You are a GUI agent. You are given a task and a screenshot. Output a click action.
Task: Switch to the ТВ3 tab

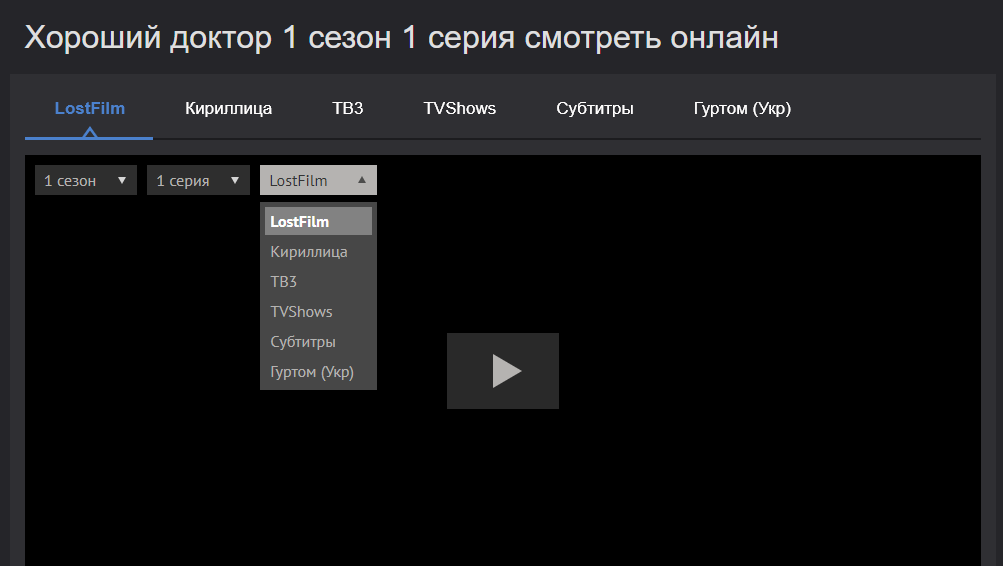[347, 109]
